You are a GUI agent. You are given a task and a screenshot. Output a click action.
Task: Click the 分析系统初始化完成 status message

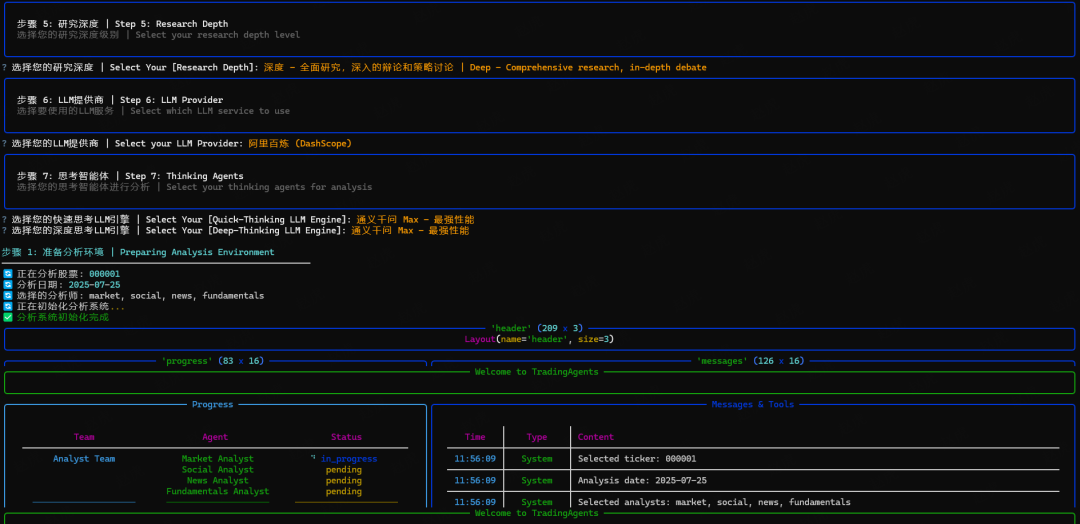[x=63, y=317]
